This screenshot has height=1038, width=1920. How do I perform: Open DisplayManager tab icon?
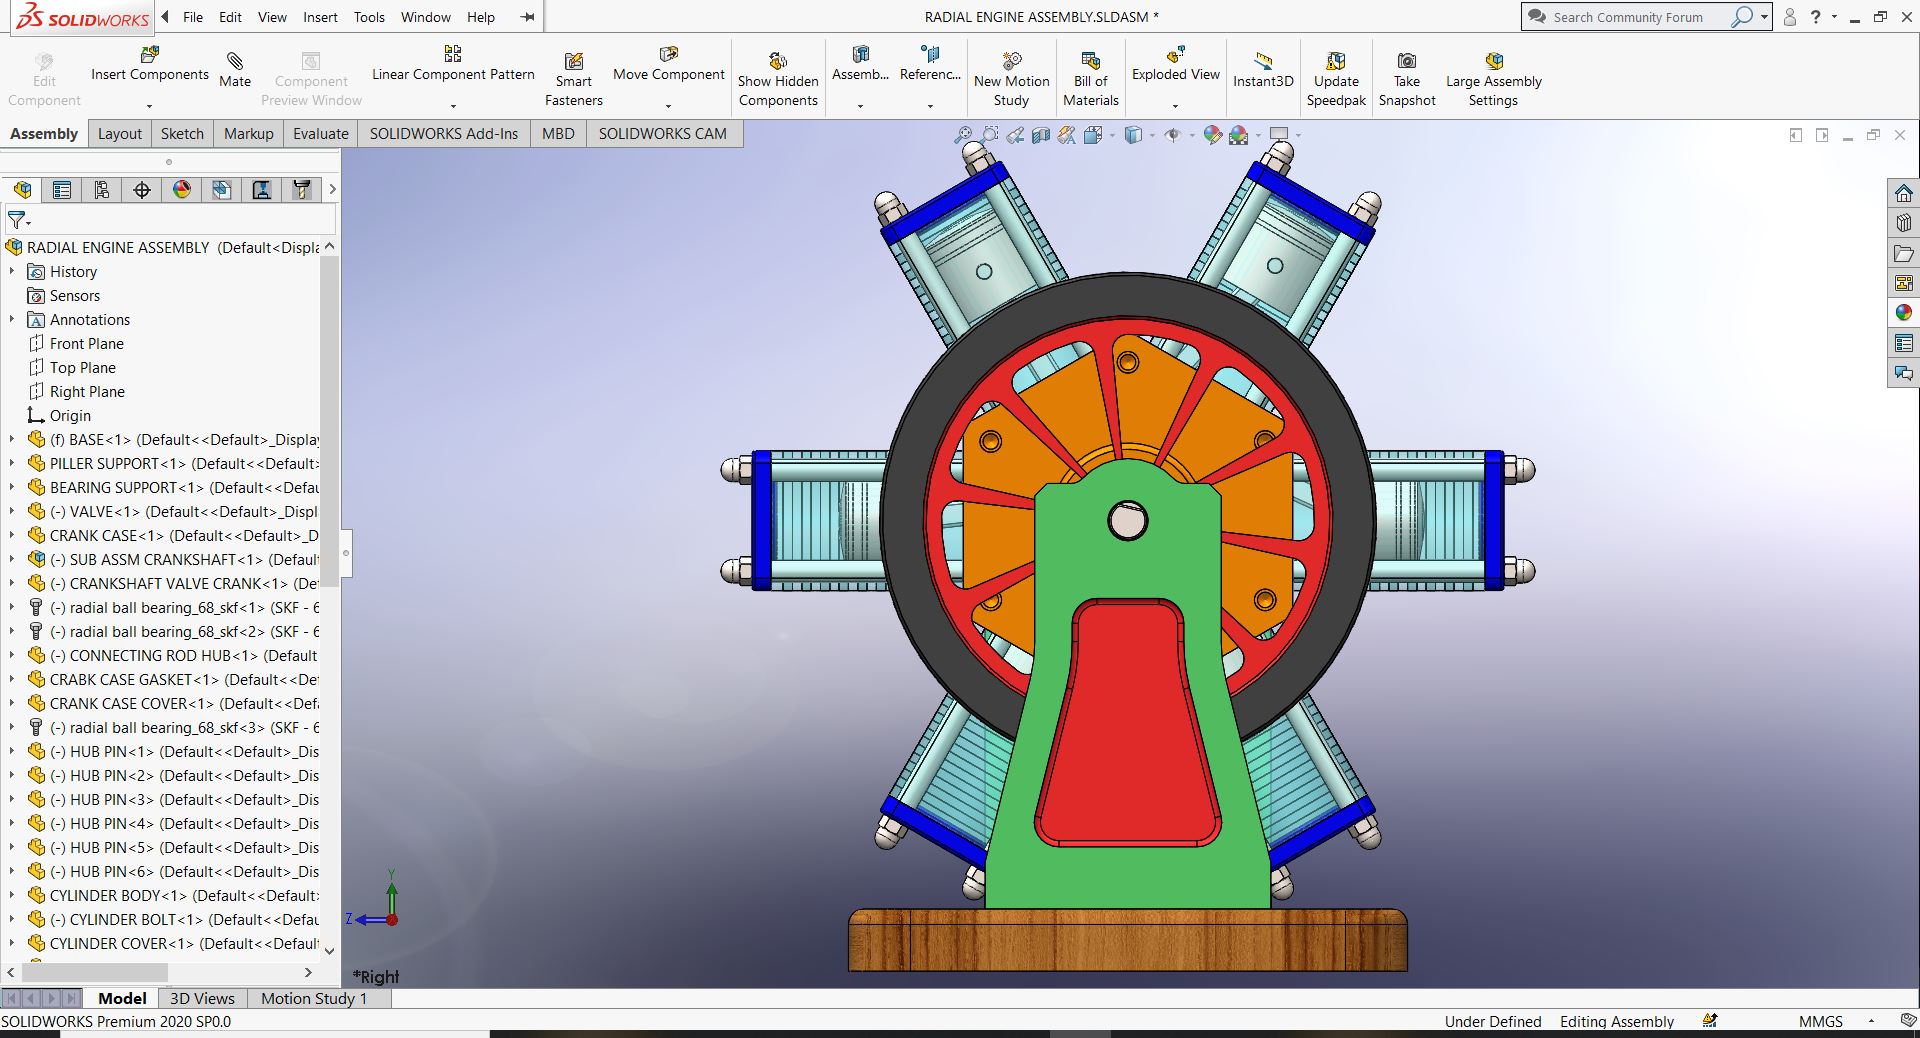182,190
